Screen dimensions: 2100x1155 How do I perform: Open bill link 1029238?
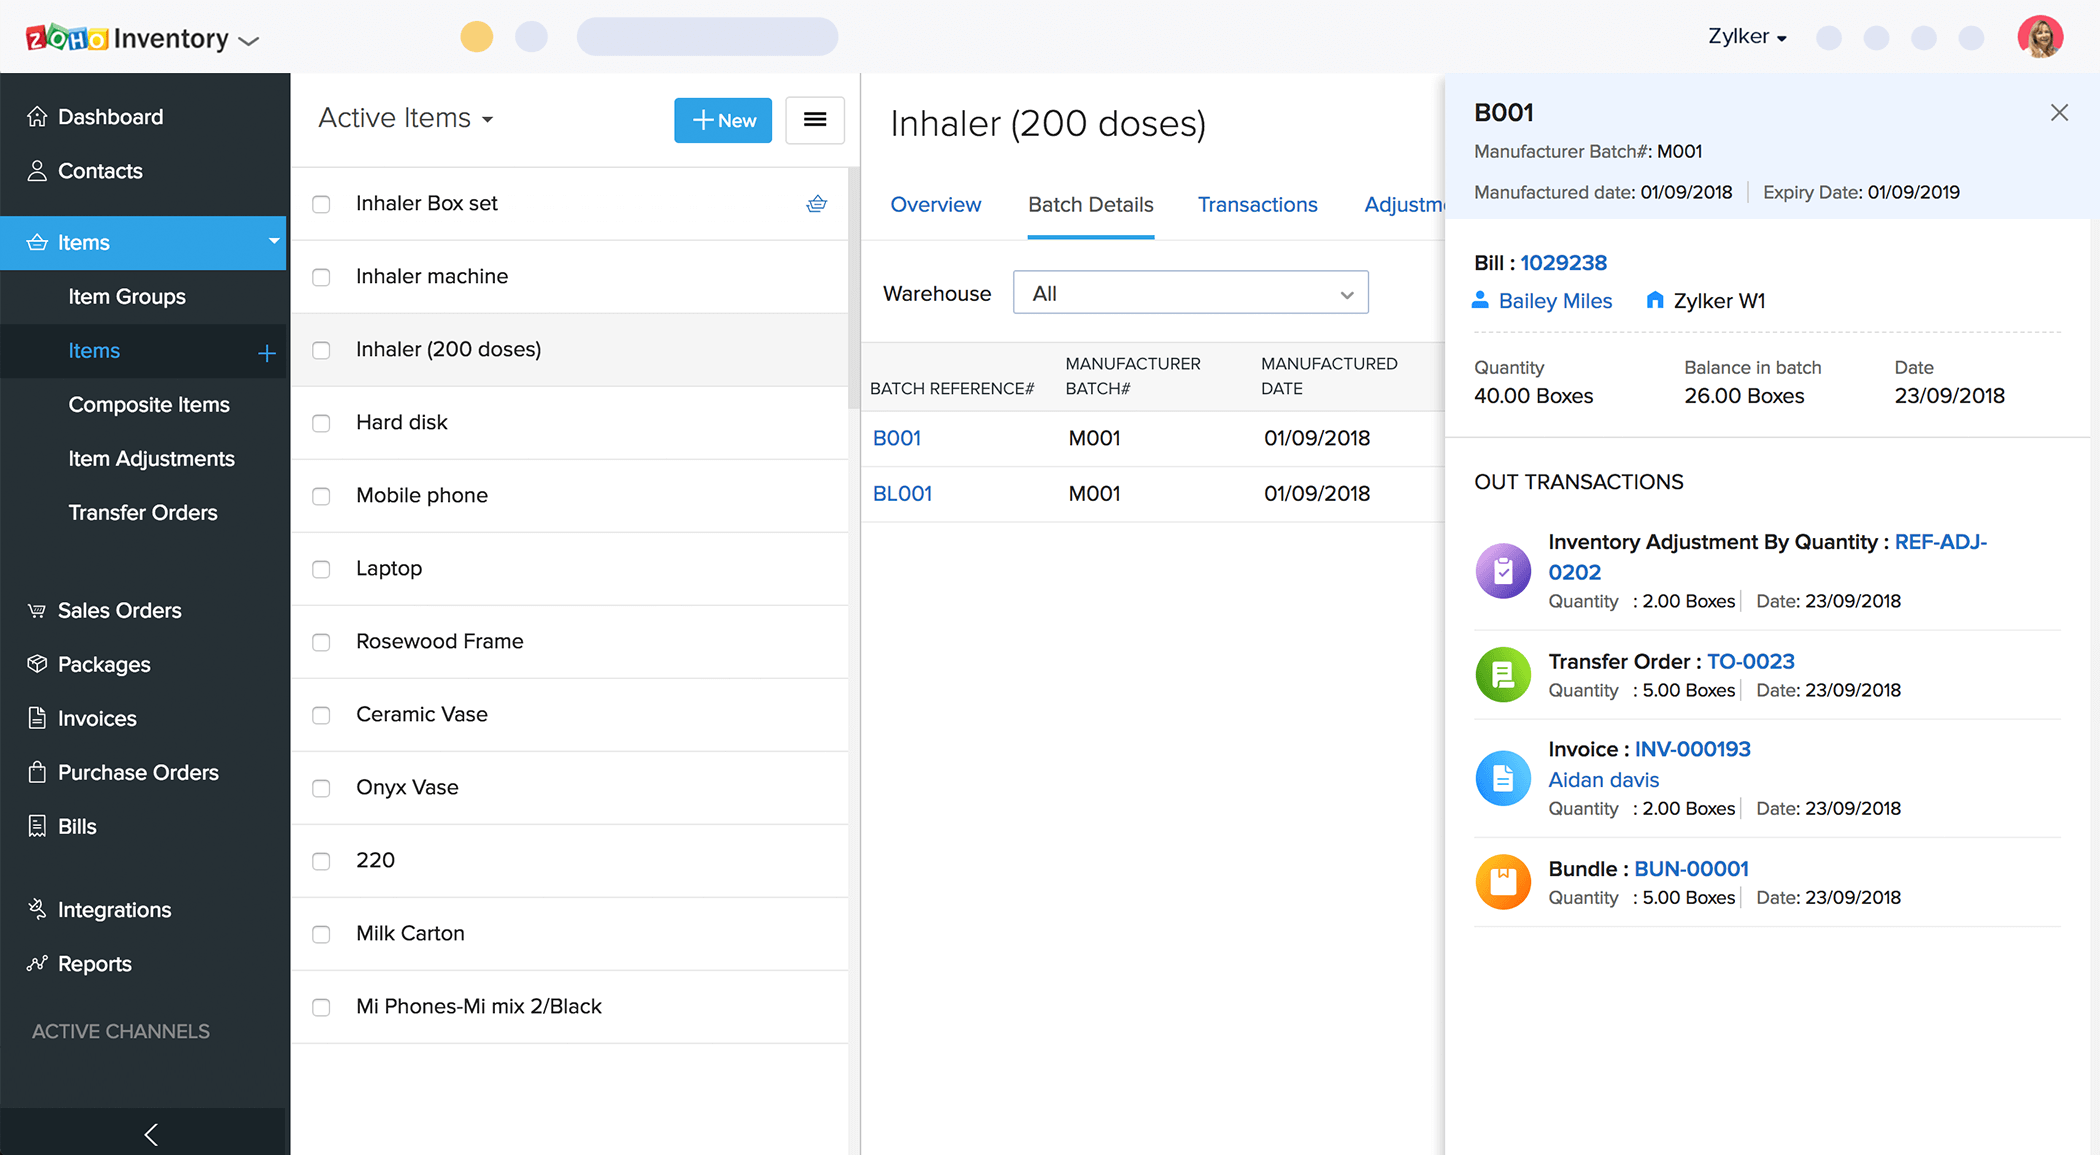tap(1563, 262)
